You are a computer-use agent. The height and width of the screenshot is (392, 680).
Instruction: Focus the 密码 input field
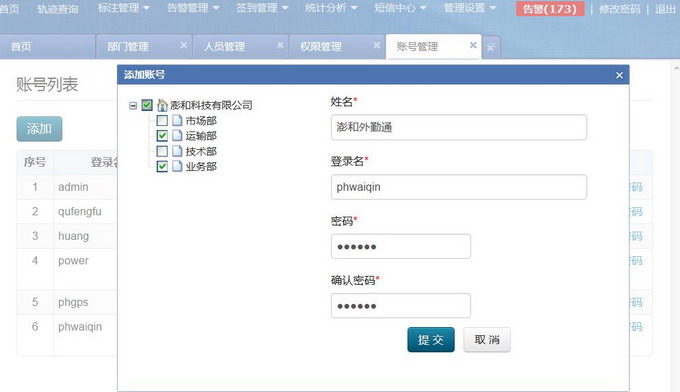click(401, 246)
